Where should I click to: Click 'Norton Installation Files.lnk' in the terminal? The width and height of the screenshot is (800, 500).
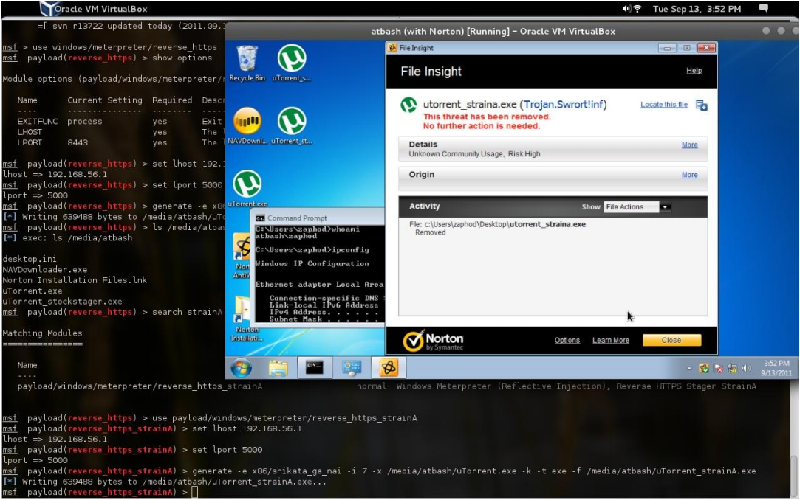(74, 280)
